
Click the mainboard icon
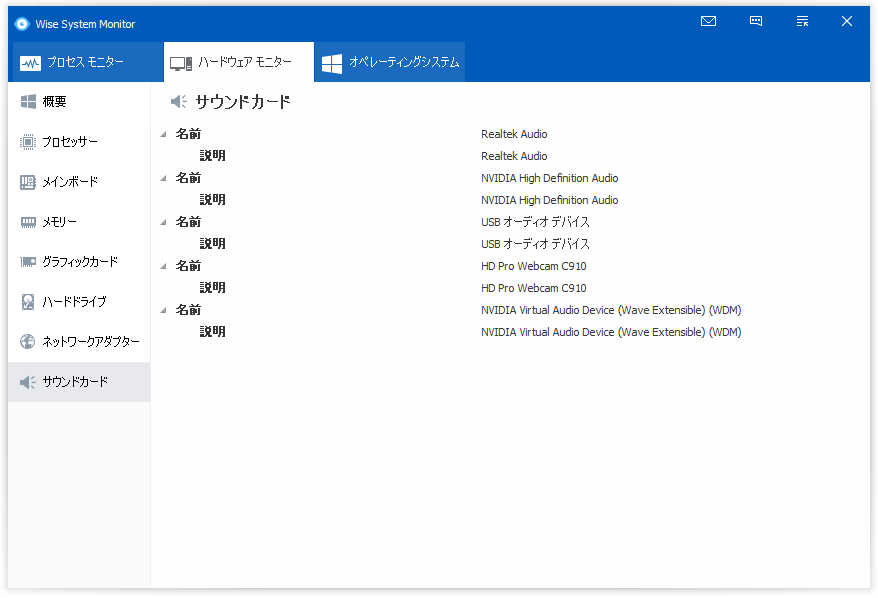click(x=27, y=182)
